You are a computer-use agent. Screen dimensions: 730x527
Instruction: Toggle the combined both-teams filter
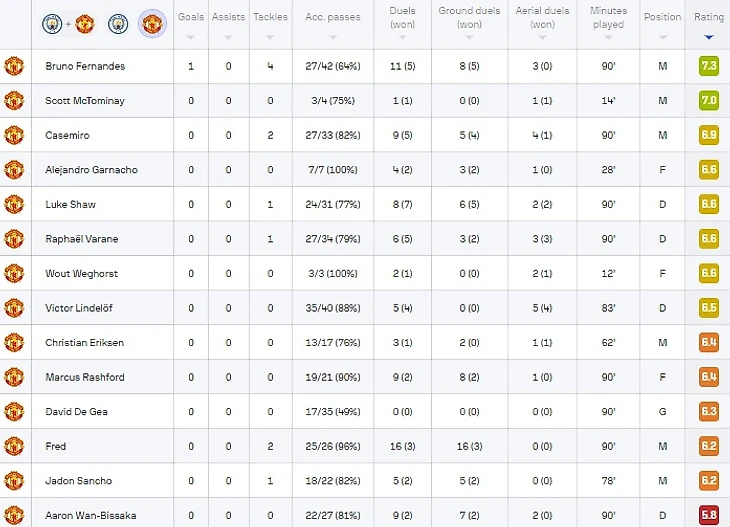[x=69, y=22]
